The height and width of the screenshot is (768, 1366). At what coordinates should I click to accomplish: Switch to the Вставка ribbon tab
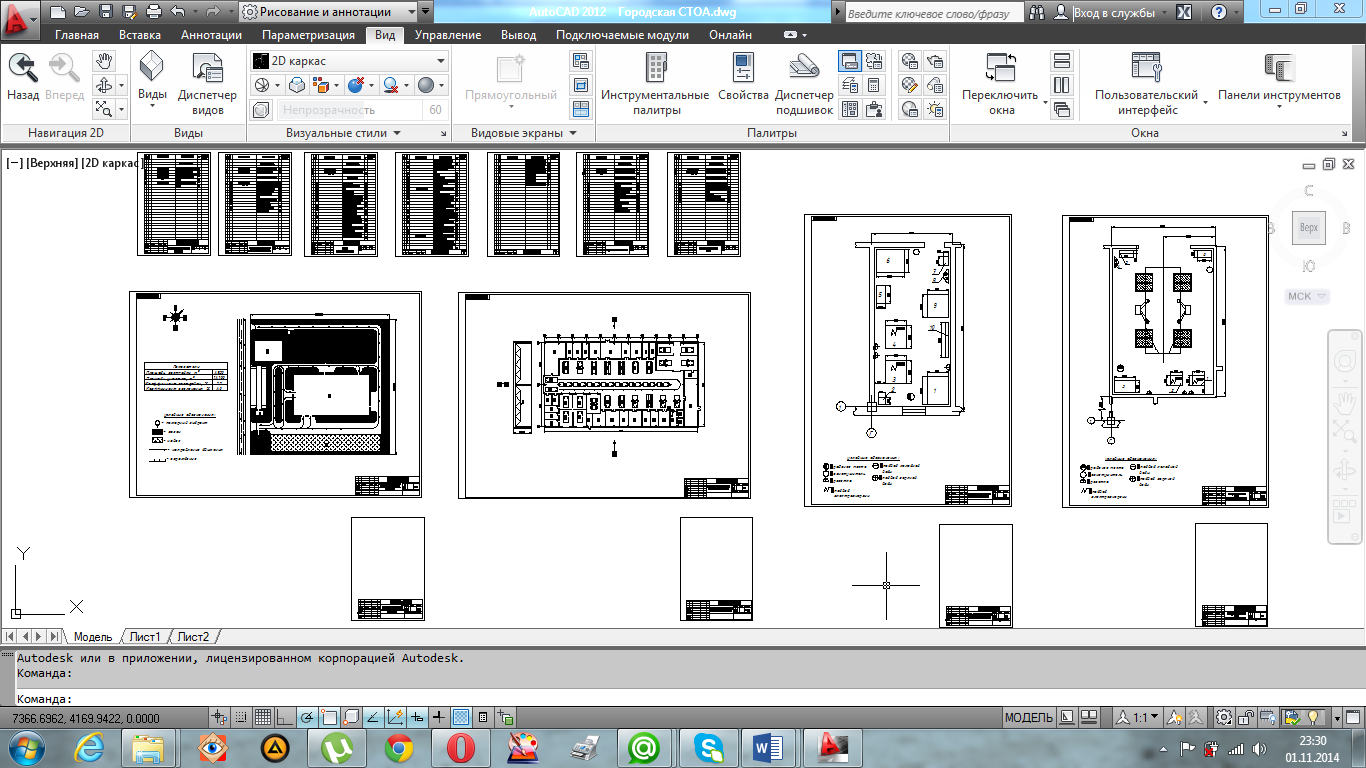140,35
